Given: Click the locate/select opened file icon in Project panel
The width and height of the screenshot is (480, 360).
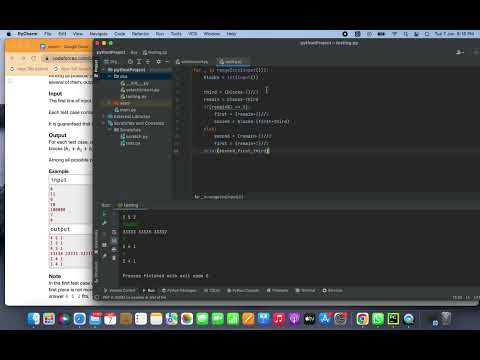Looking at the screenshot, I should tap(130, 62).
